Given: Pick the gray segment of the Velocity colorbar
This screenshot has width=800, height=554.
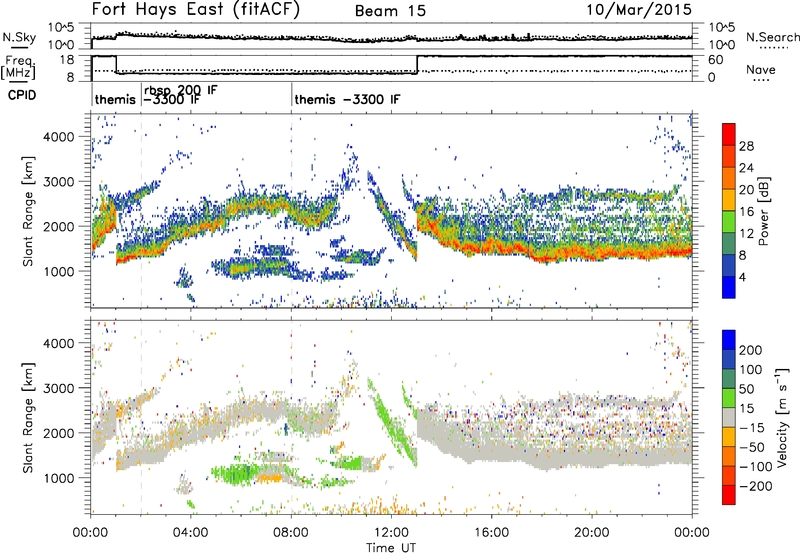Looking at the screenshot, I should [729, 418].
